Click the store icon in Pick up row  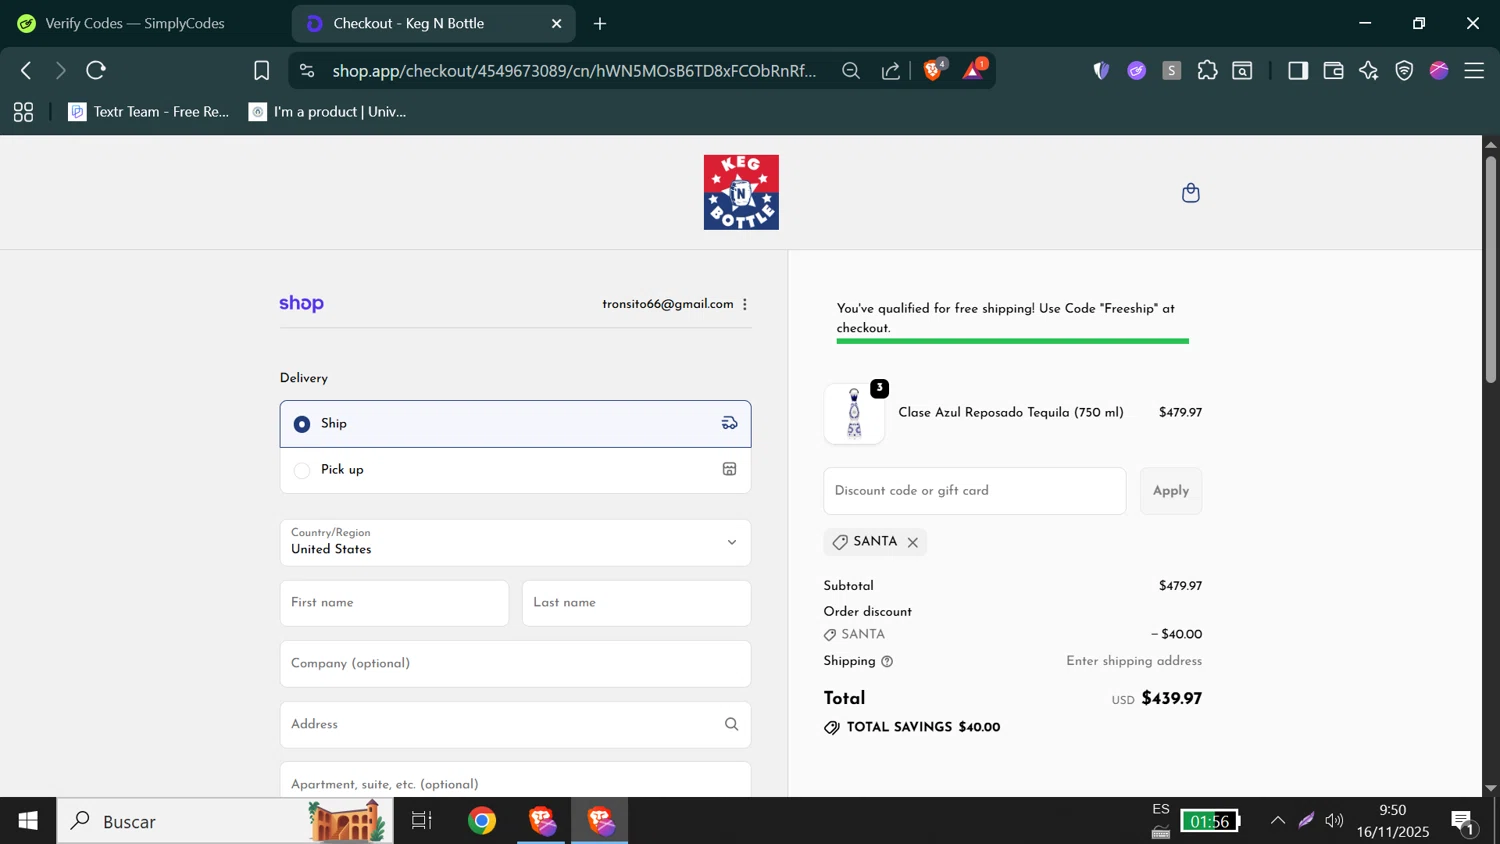(x=730, y=470)
